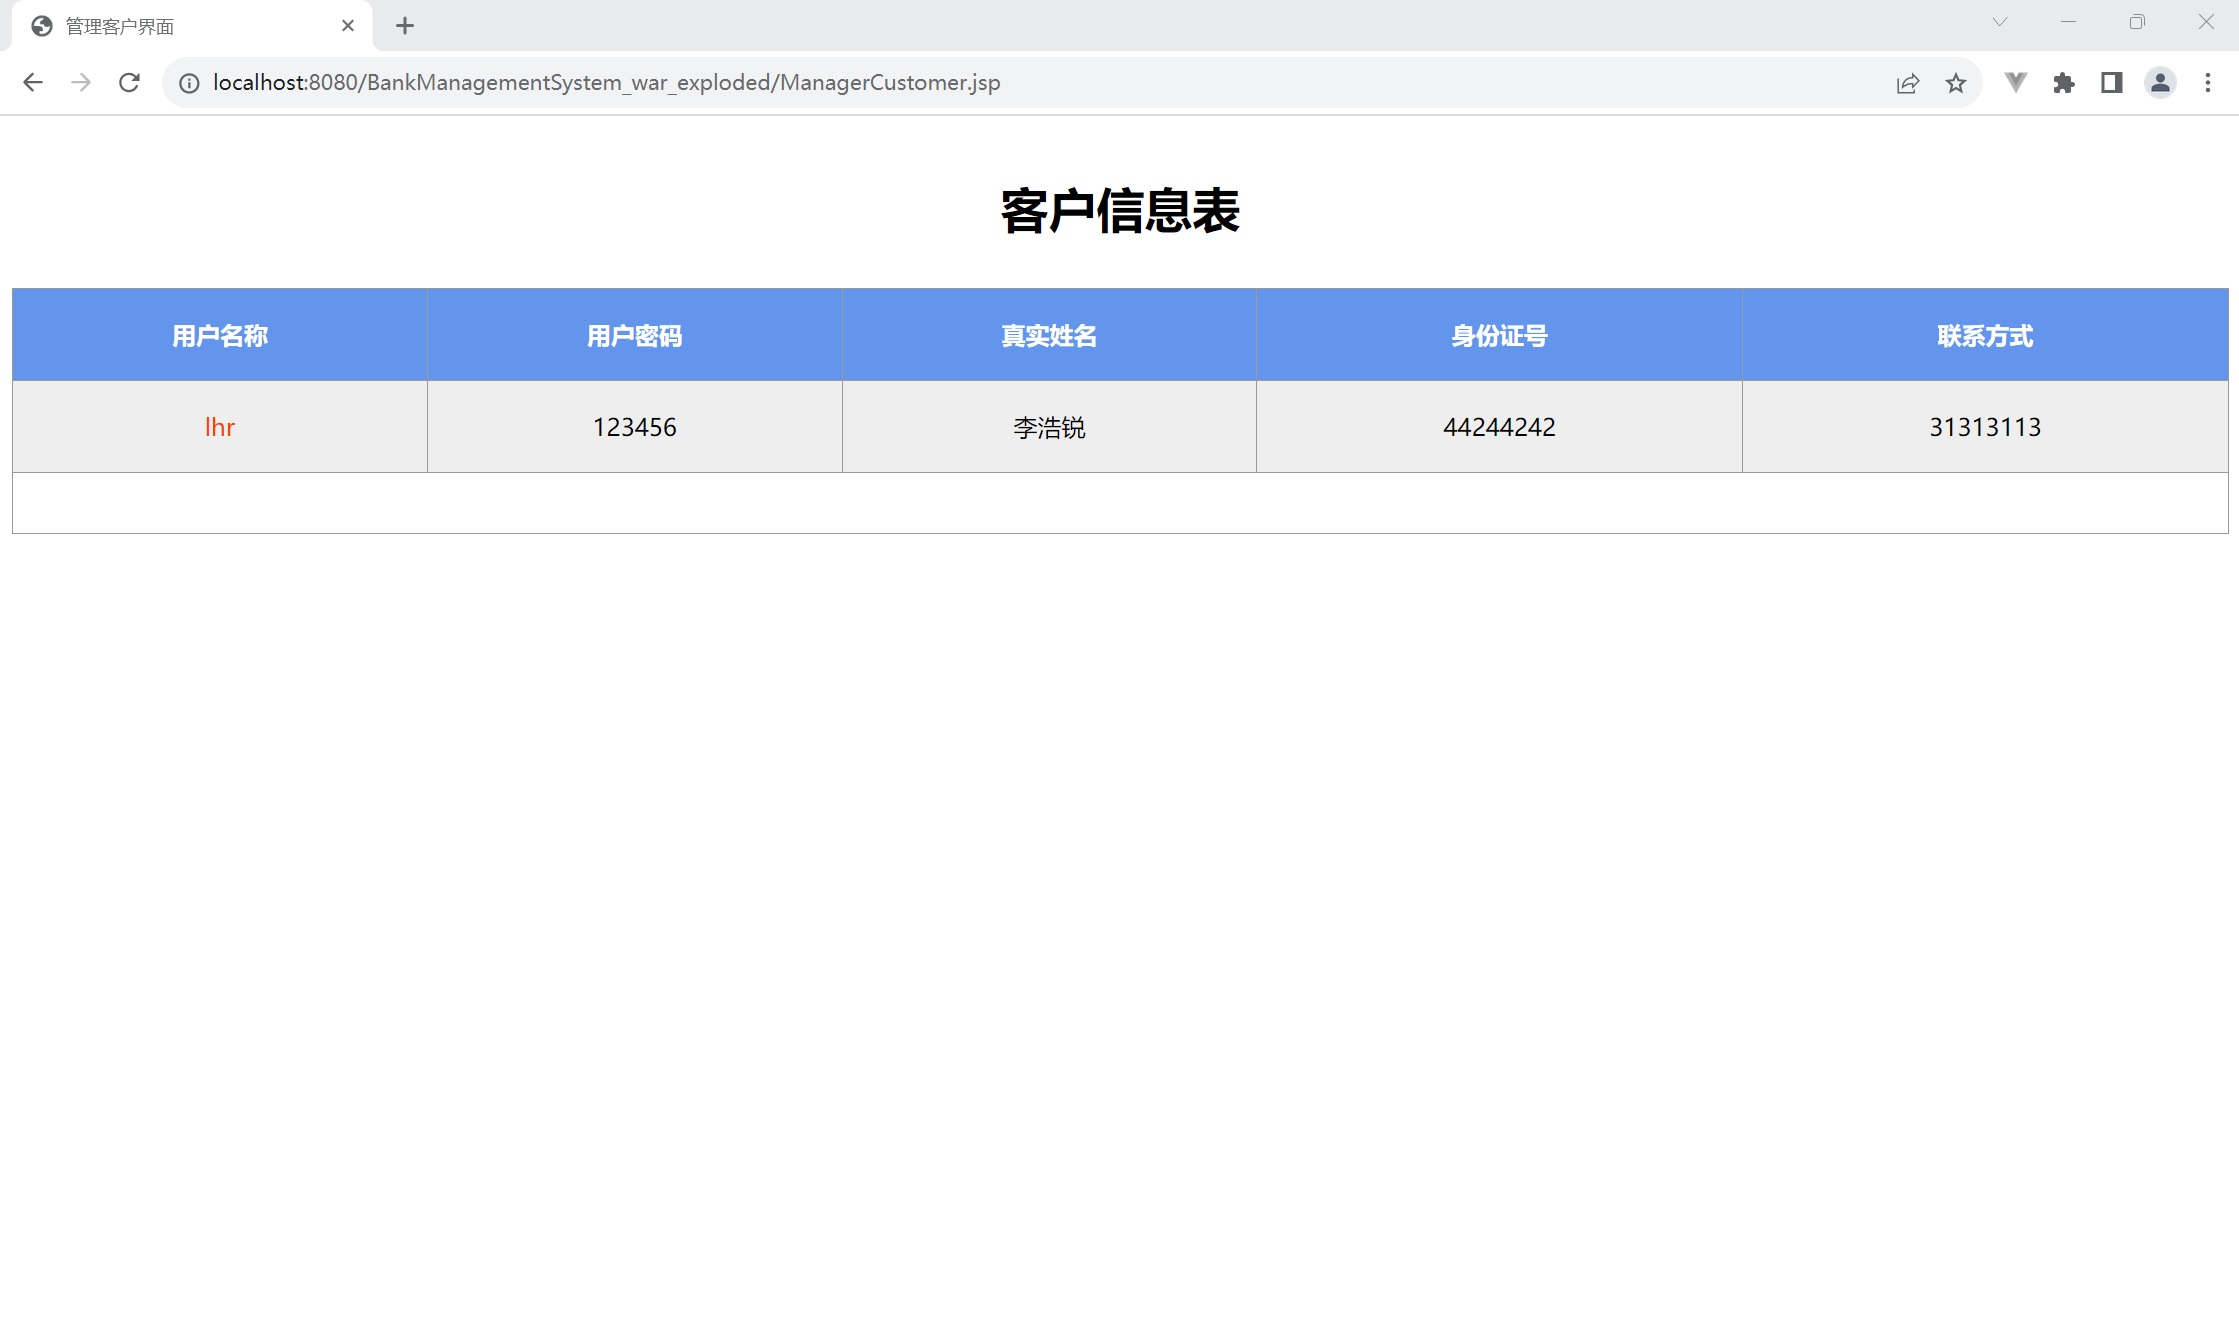
Task: Close the 管理客户界面 tab
Action: click(348, 26)
